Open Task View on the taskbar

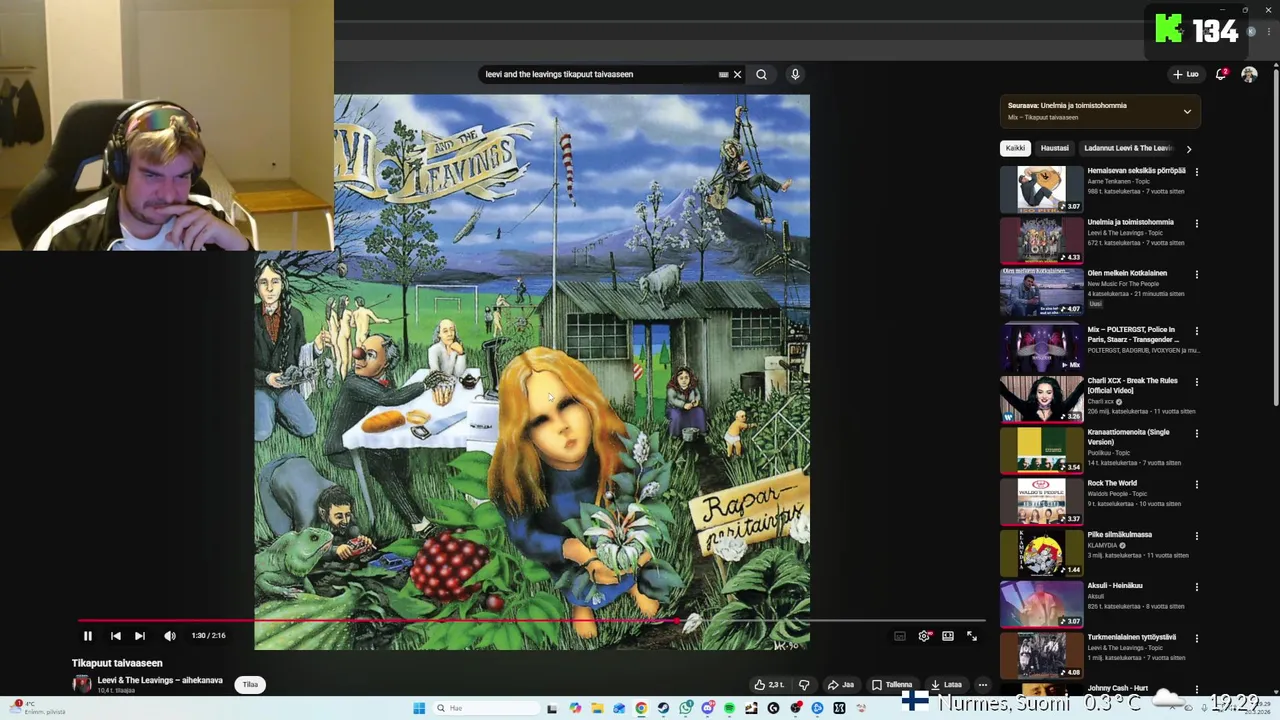pos(551,708)
